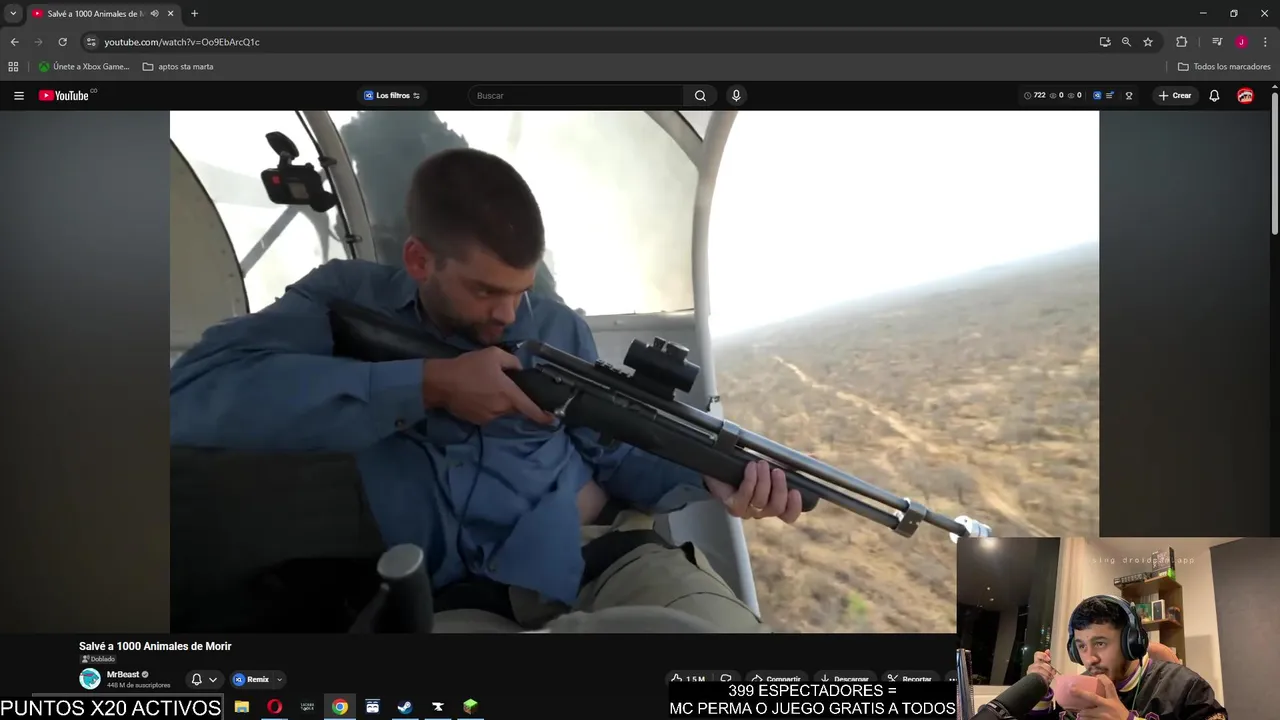Open YouTube notifications bell in header
This screenshot has width=1280, height=720.
1214,96
